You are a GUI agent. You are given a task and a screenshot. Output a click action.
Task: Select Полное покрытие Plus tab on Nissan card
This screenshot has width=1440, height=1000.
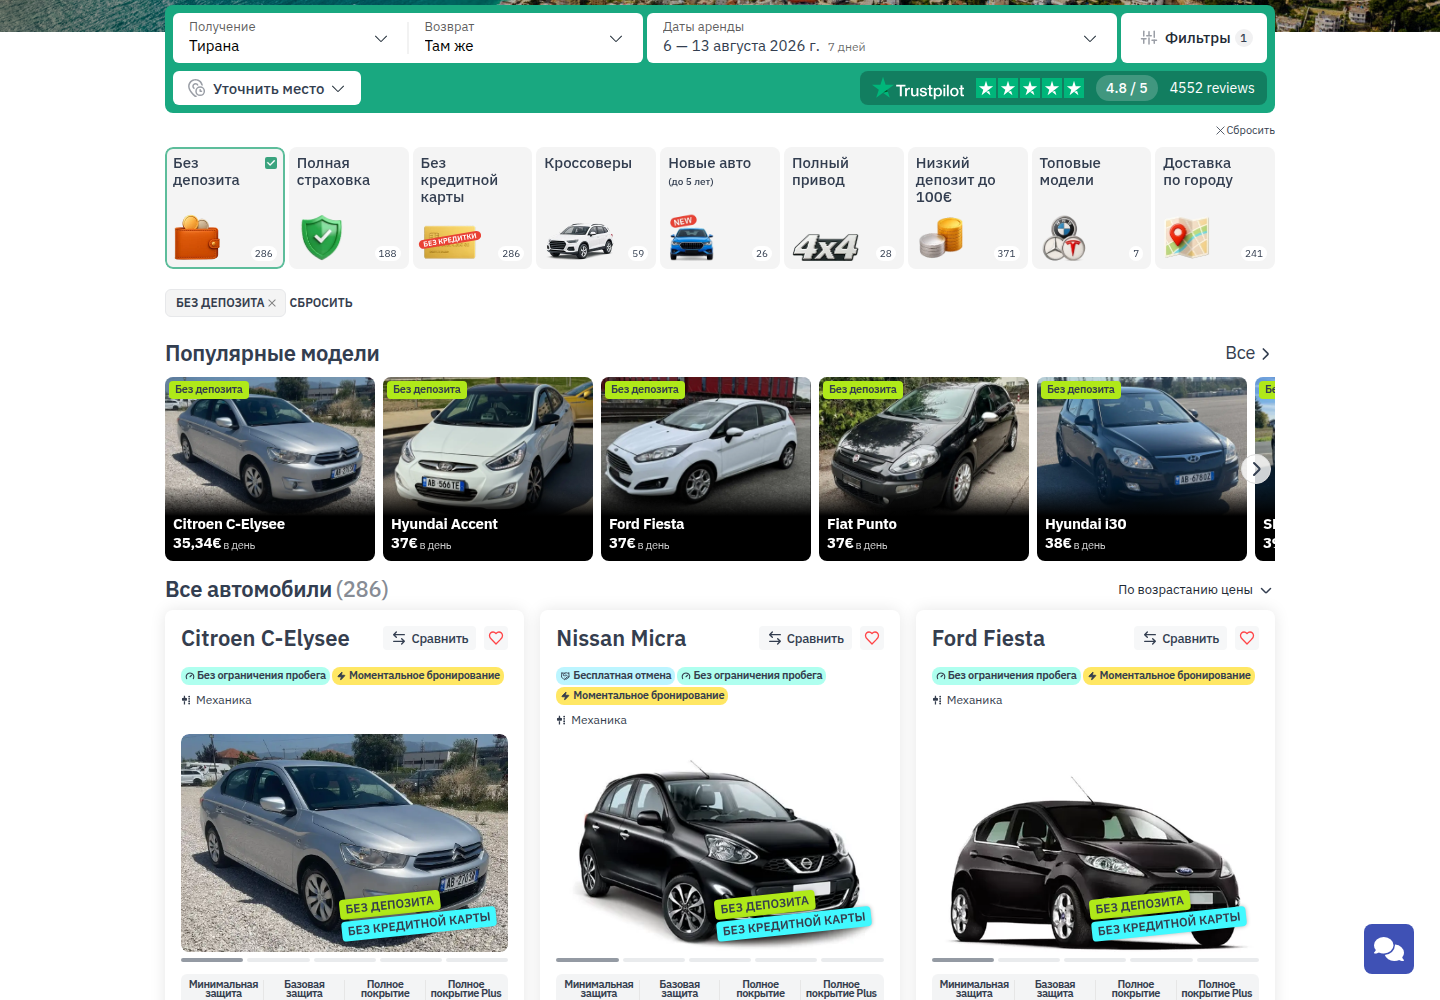pos(841,989)
